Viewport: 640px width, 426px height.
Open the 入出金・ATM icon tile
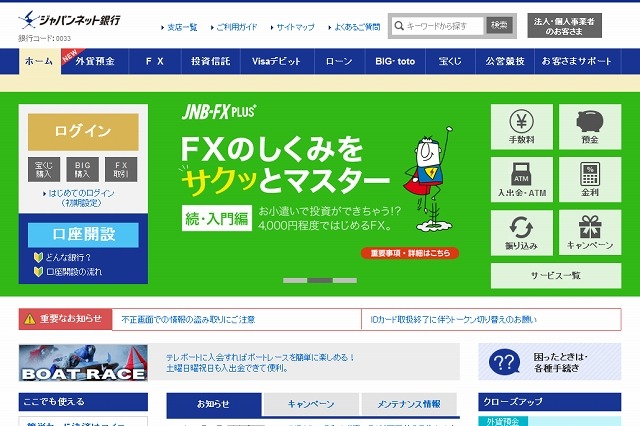(x=522, y=180)
